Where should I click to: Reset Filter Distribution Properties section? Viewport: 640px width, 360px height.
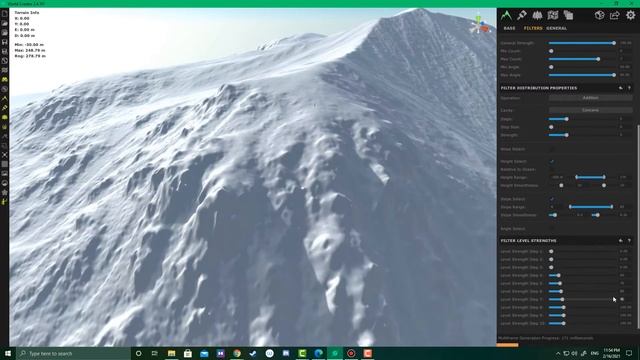pos(621,88)
